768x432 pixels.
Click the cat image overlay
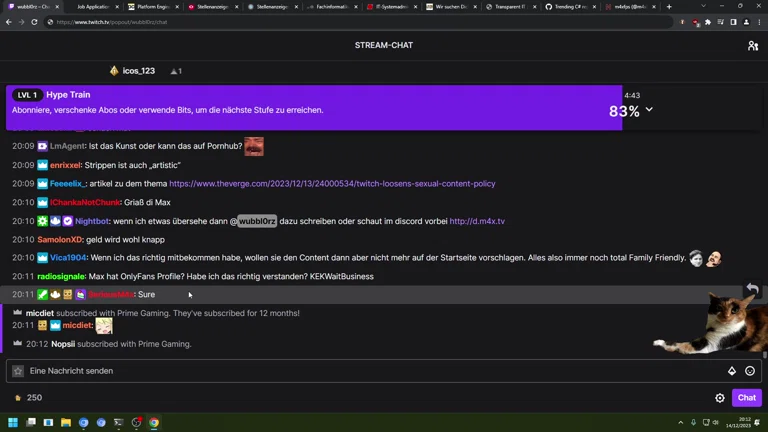click(x=710, y=323)
